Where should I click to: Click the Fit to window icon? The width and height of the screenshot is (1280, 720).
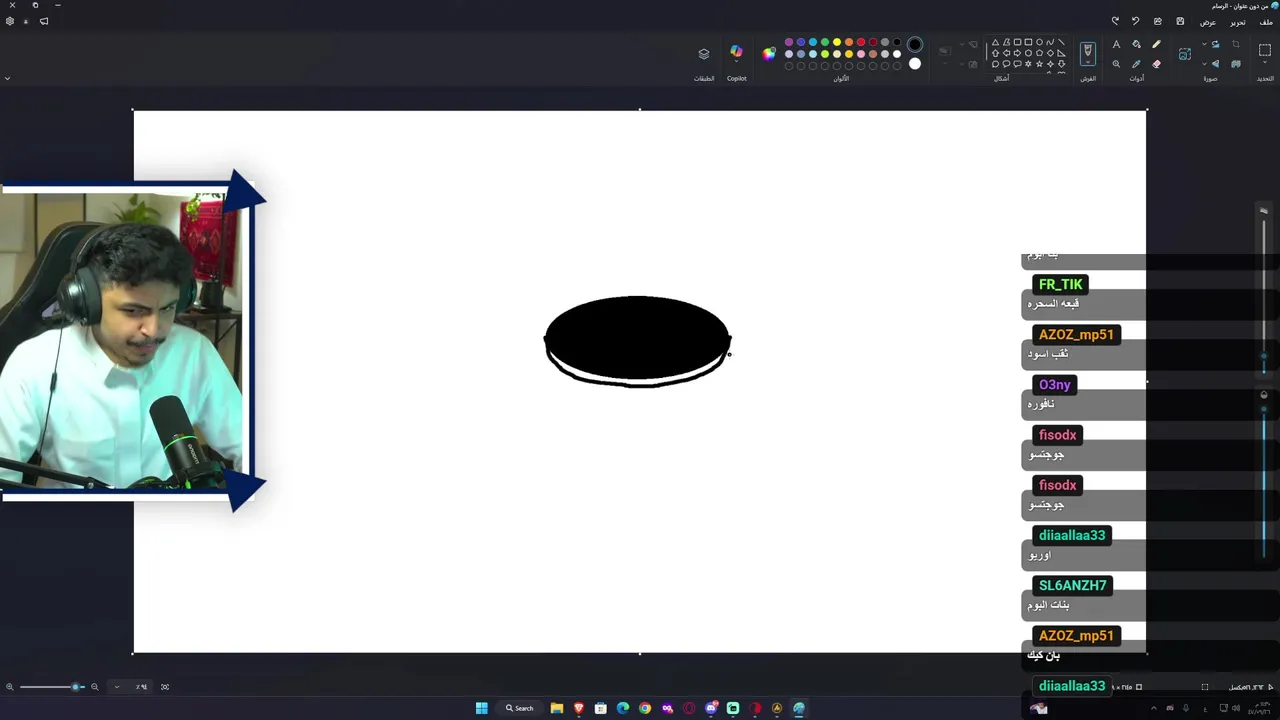point(165,686)
